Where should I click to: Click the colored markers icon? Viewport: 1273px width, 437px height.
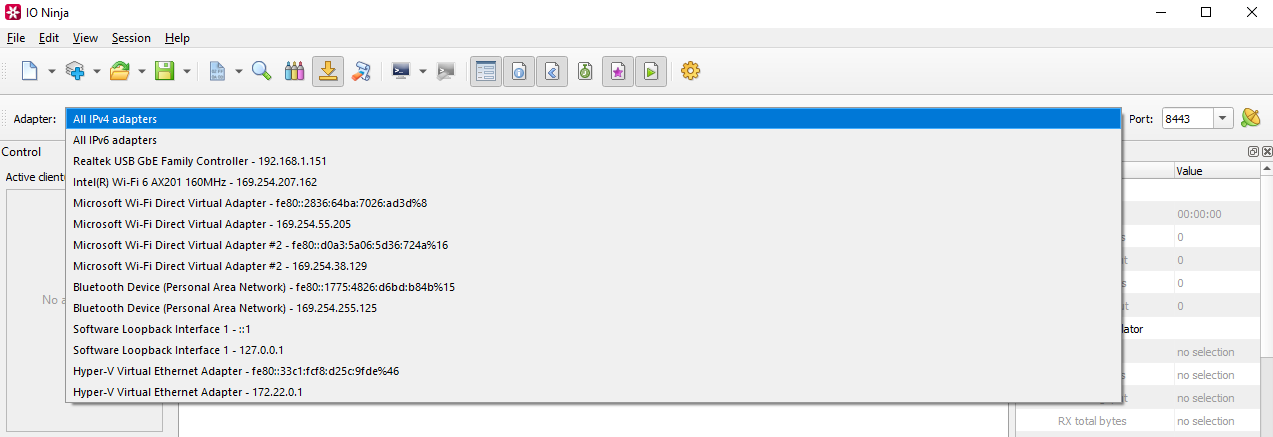point(294,71)
